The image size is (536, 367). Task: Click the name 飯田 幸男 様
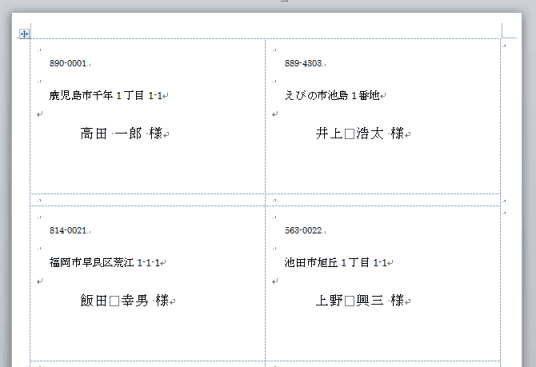point(125,300)
